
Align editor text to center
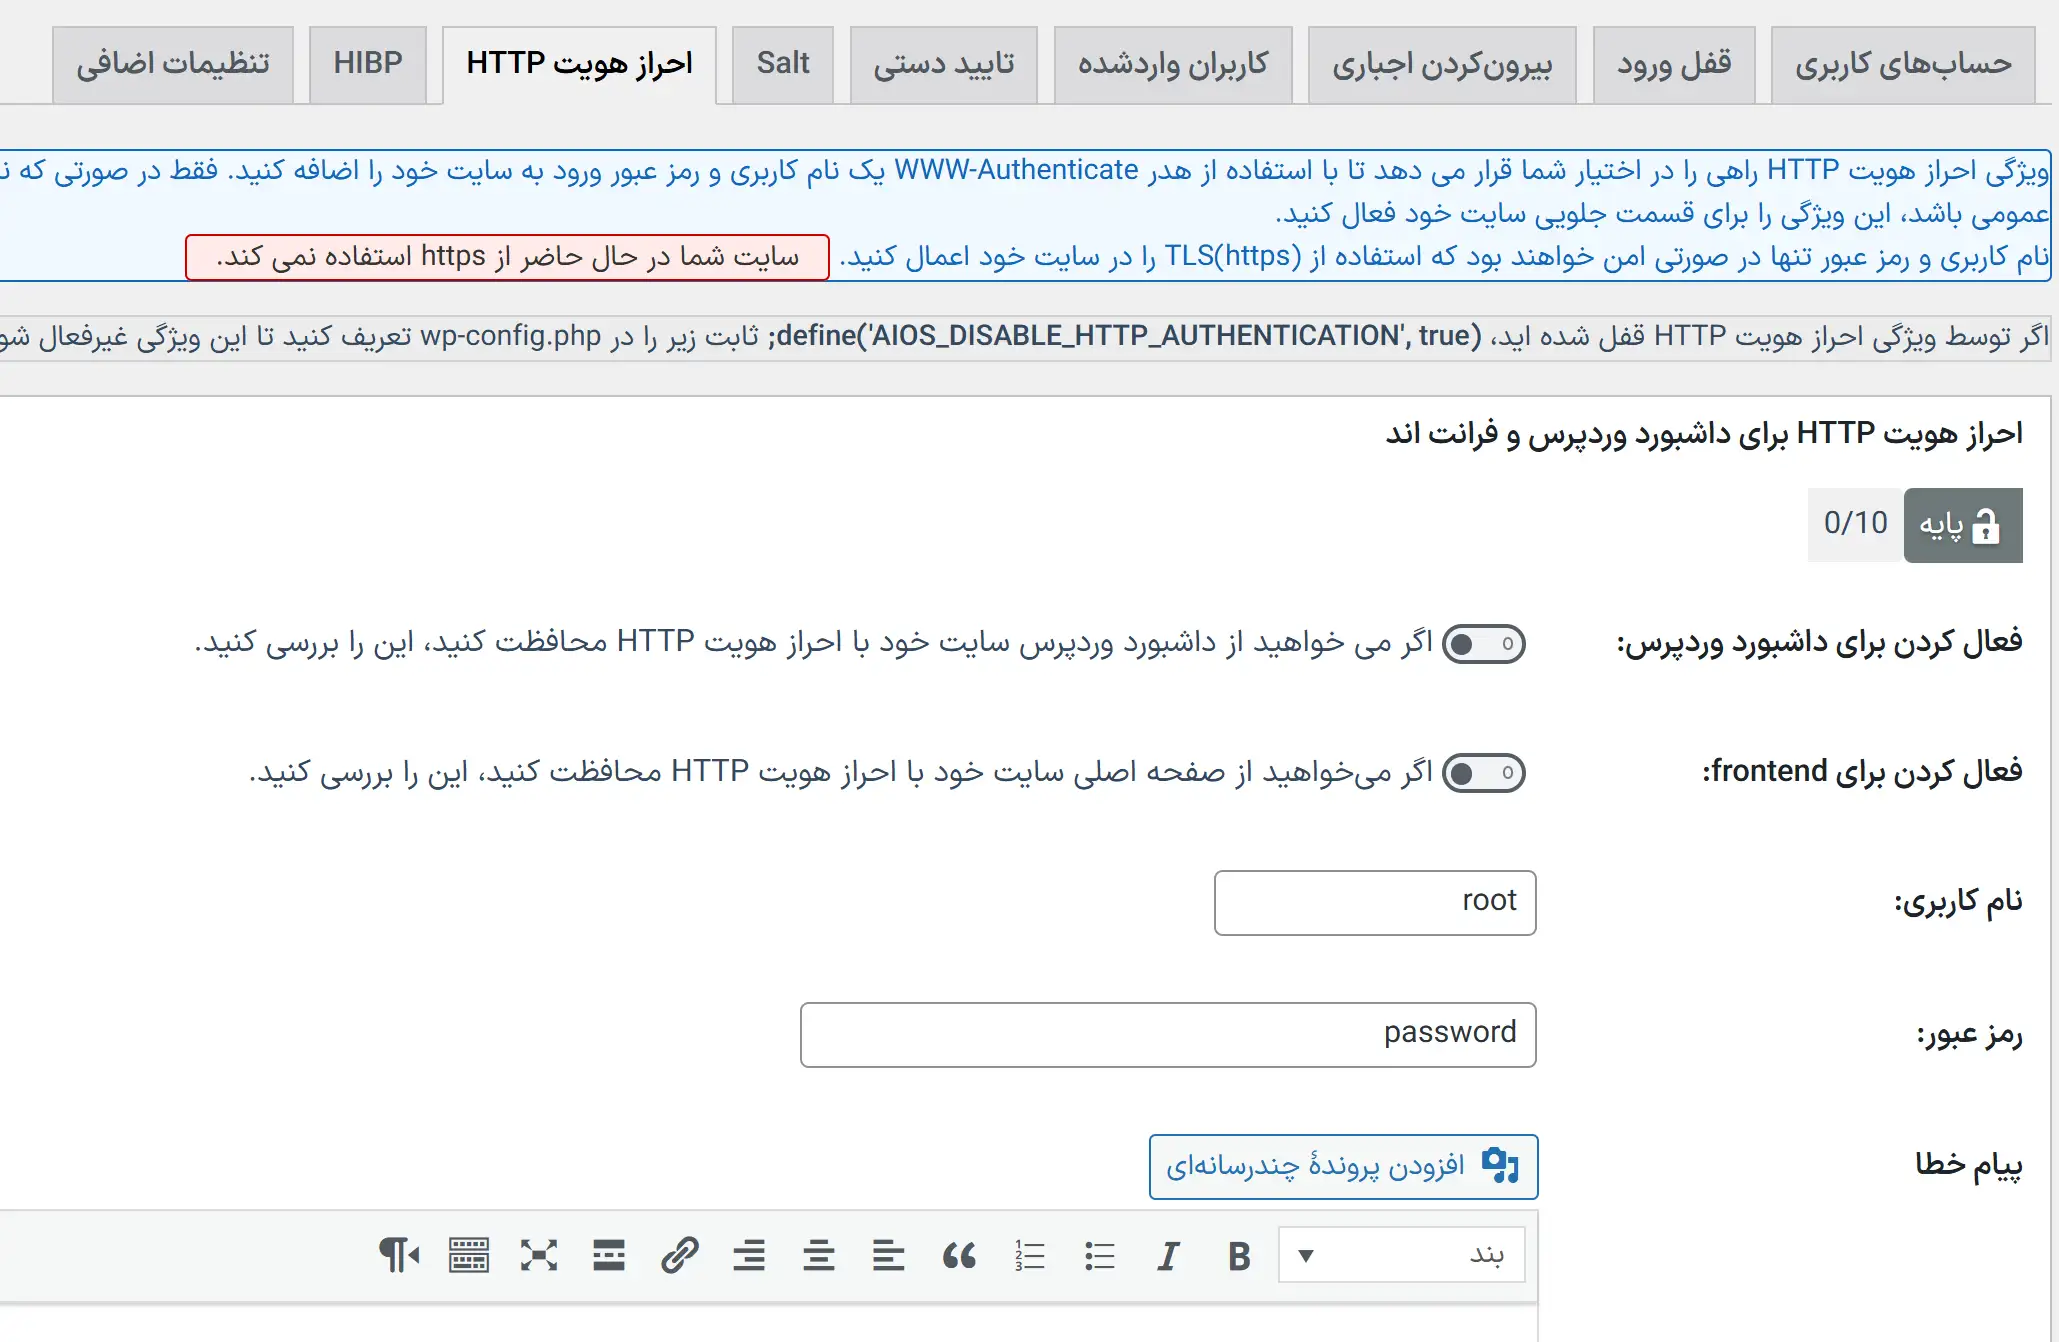coord(818,1256)
